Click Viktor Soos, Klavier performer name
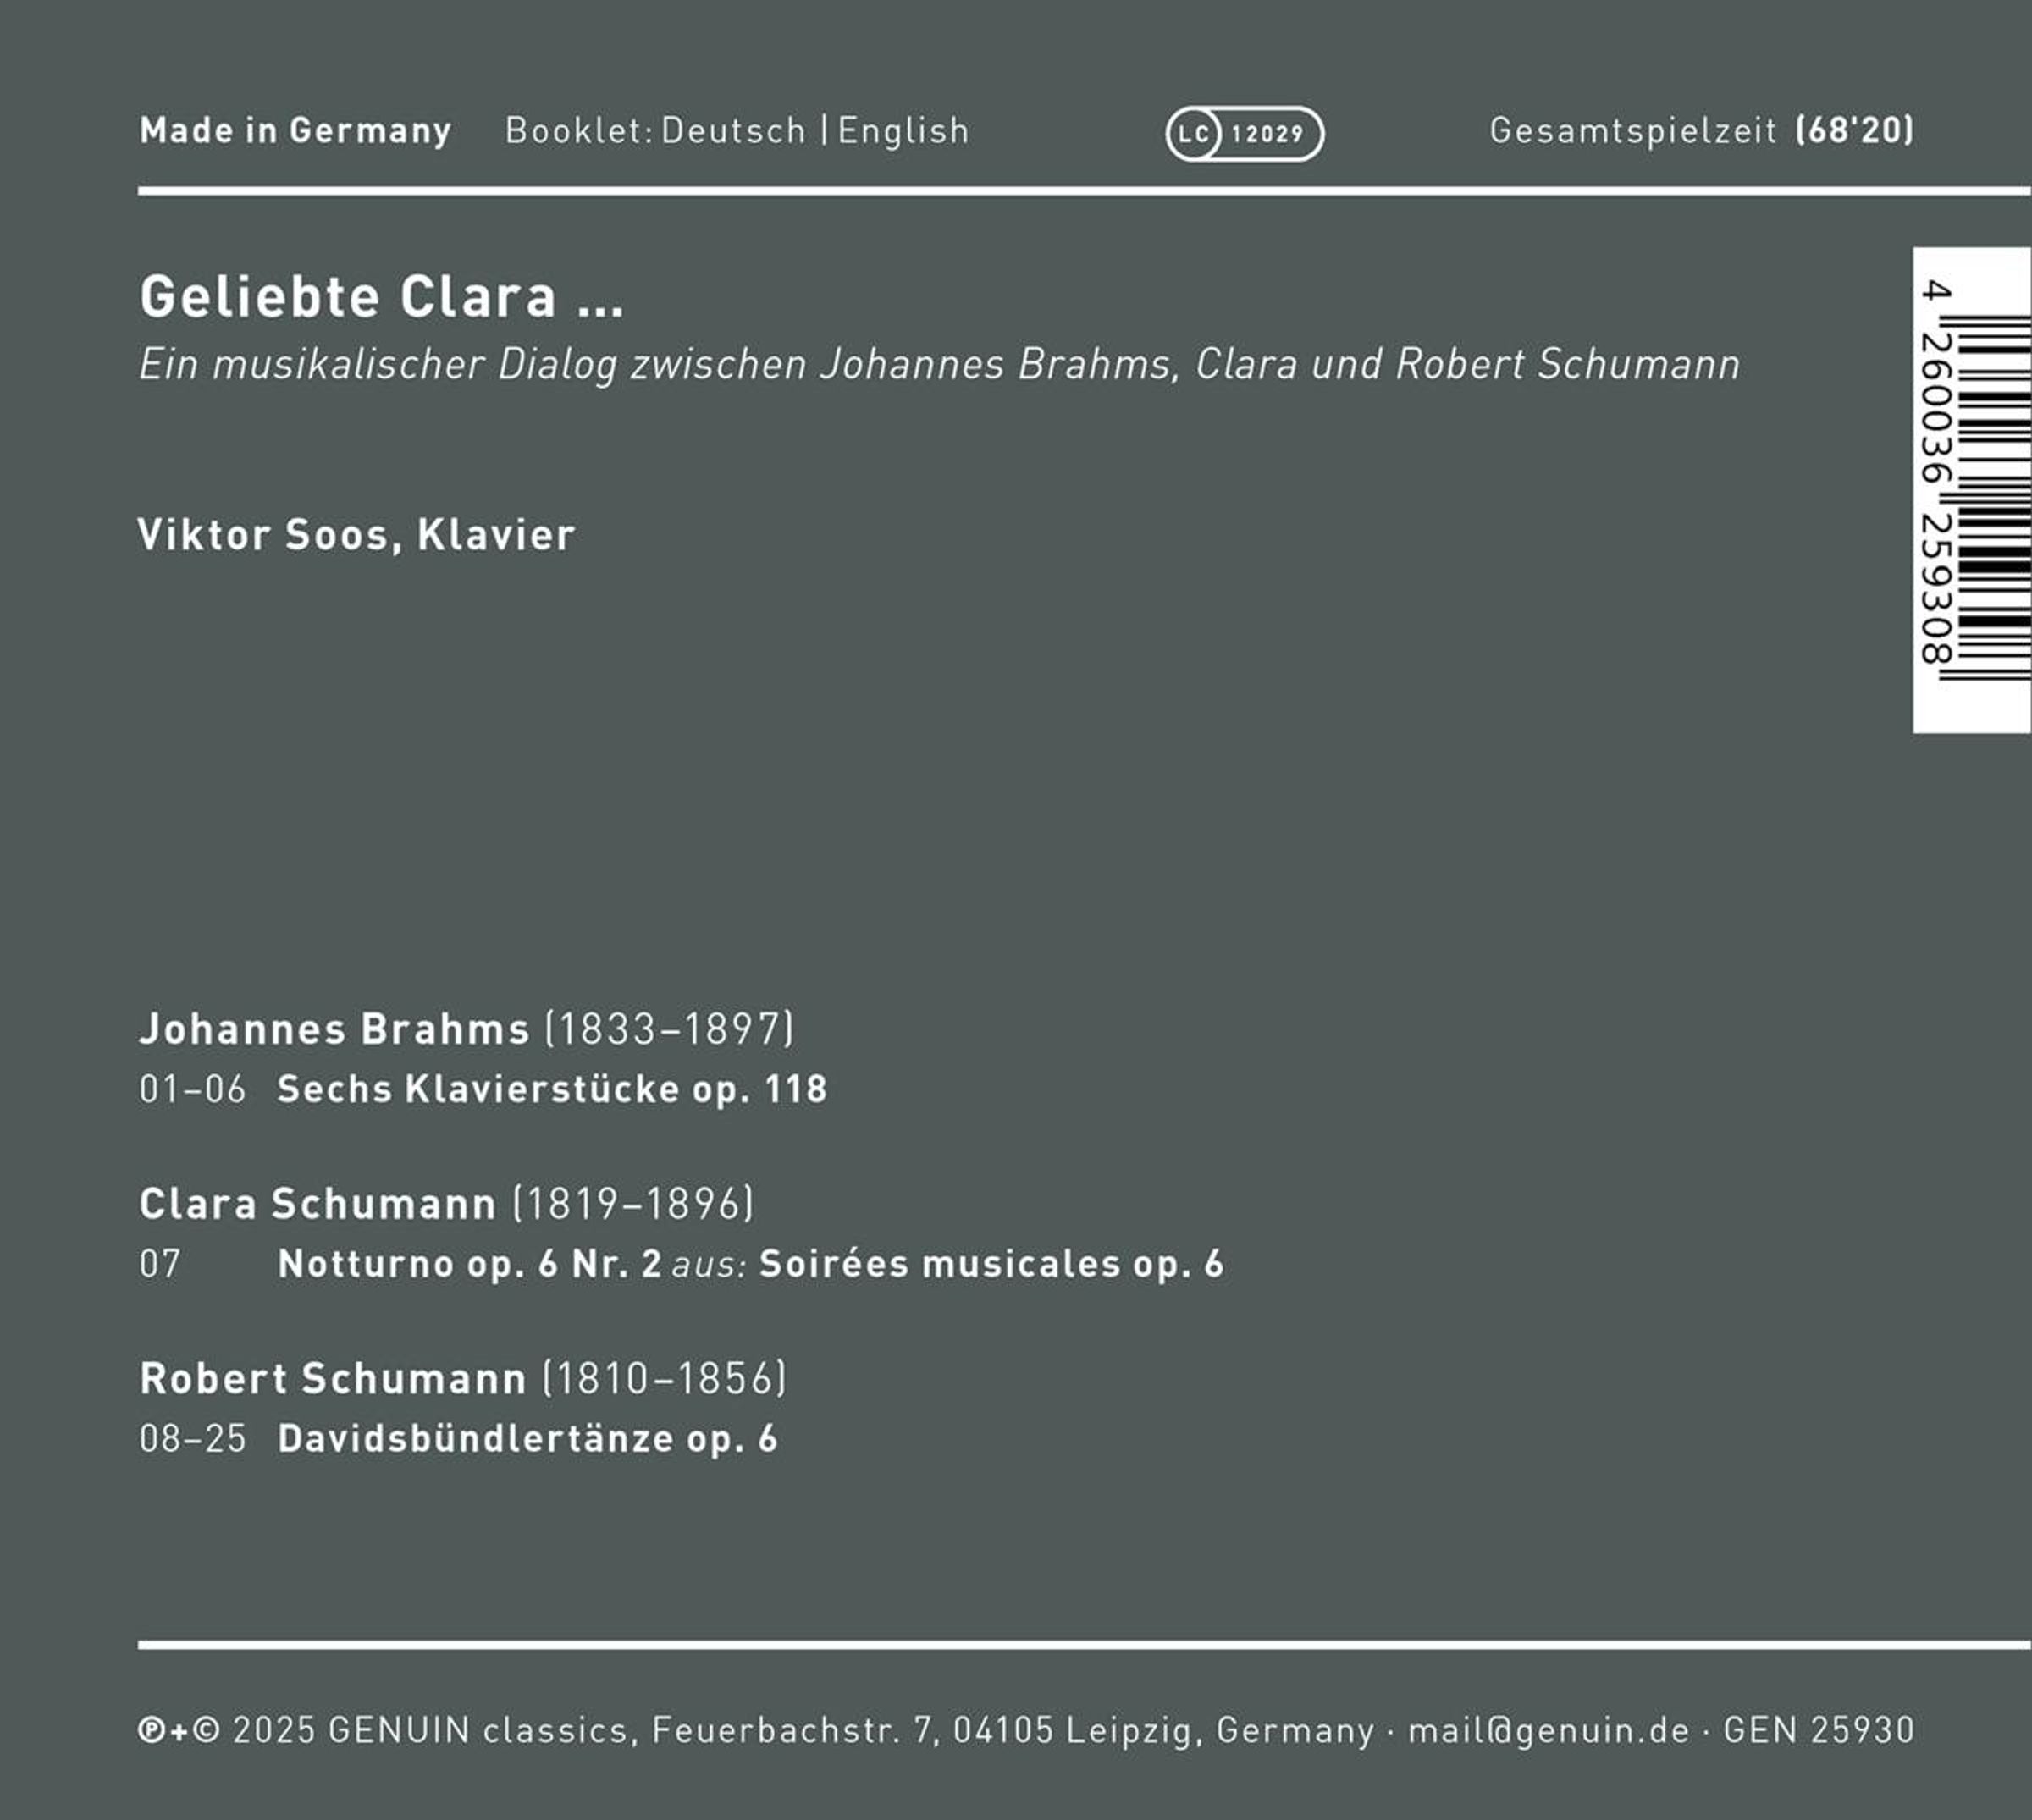 (357, 534)
